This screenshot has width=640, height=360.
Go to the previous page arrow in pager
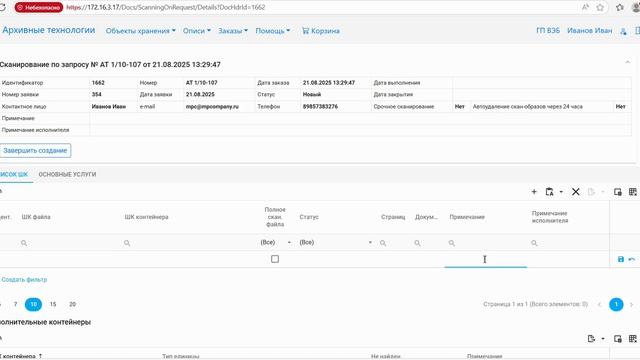tap(600, 304)
